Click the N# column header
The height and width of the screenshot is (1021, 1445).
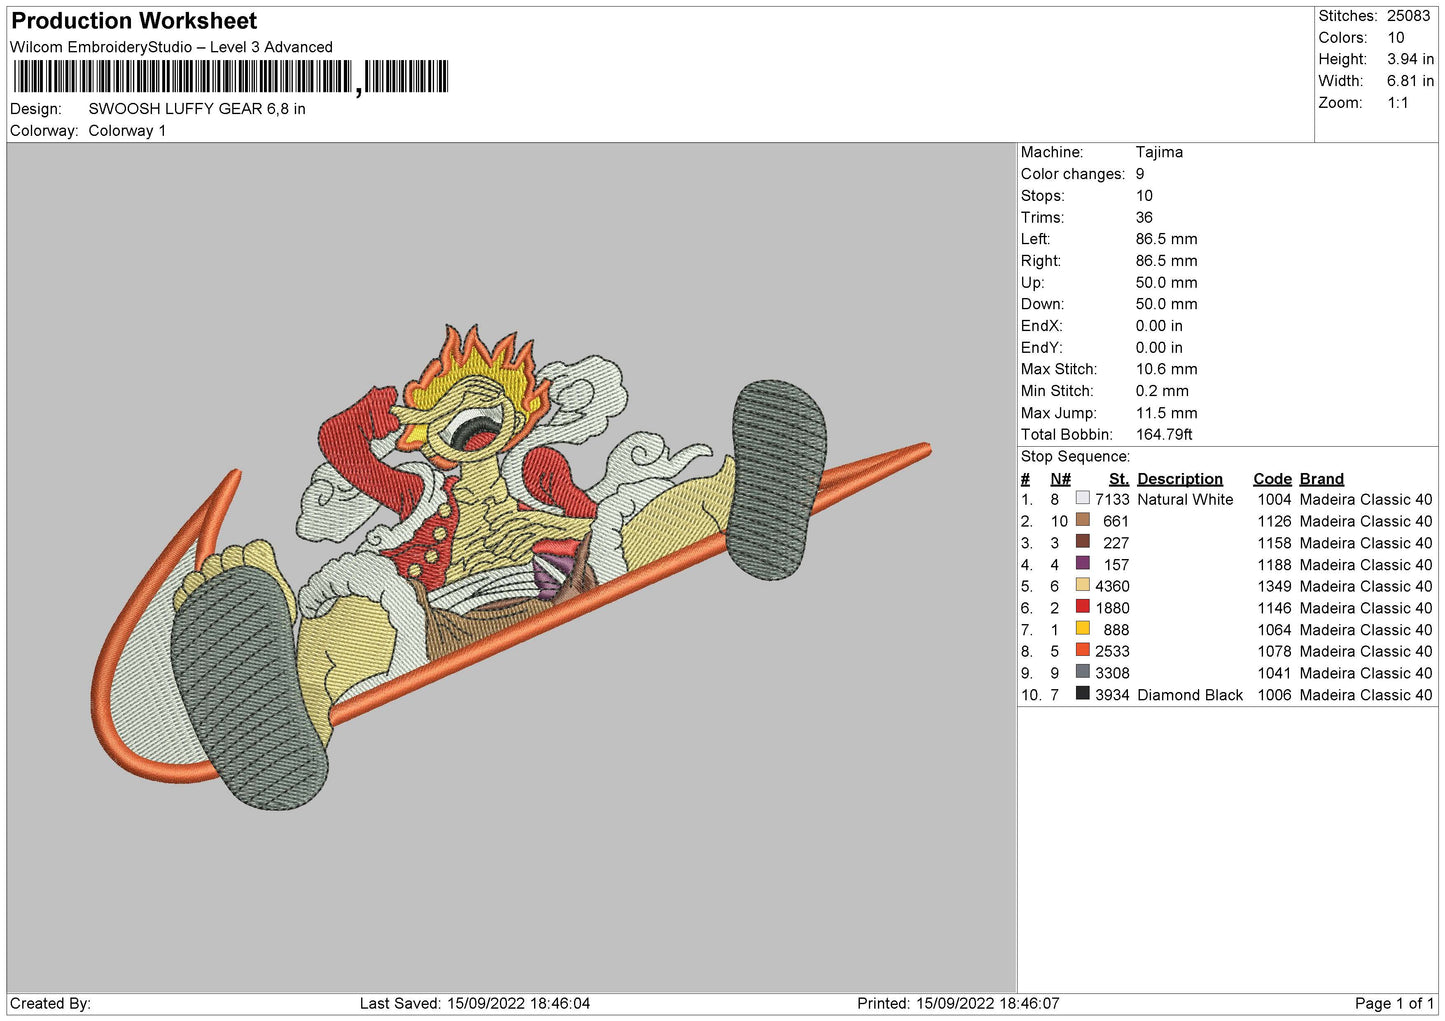(1060, 479)
